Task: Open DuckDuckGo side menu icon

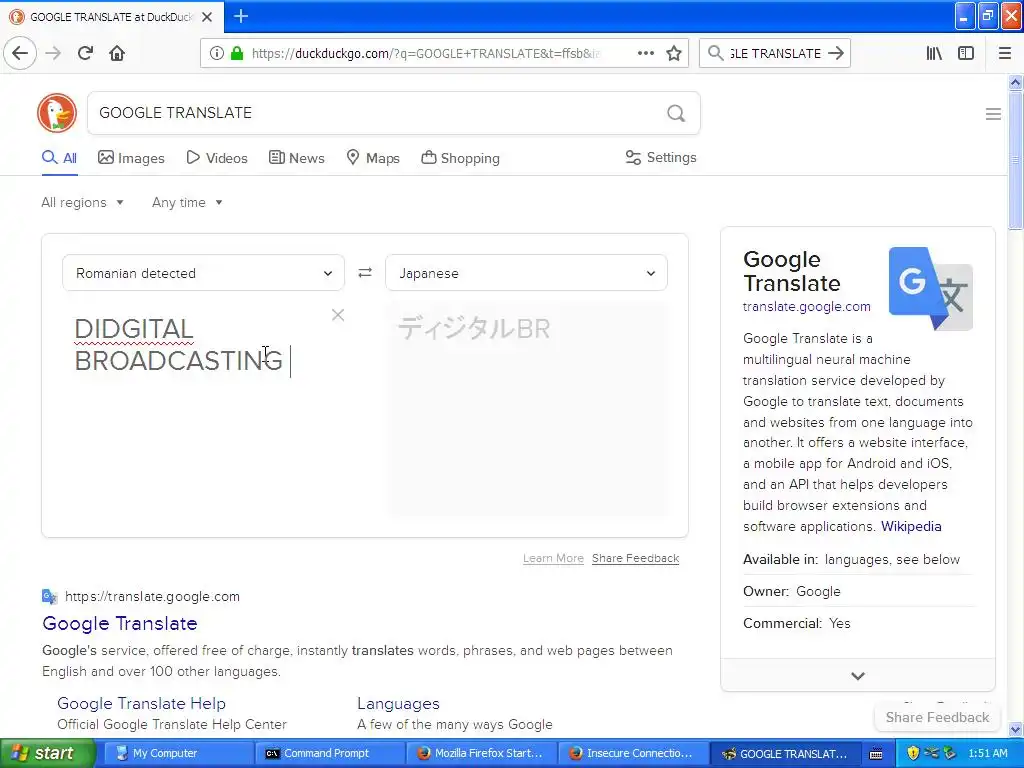Action: click(993, 114)
